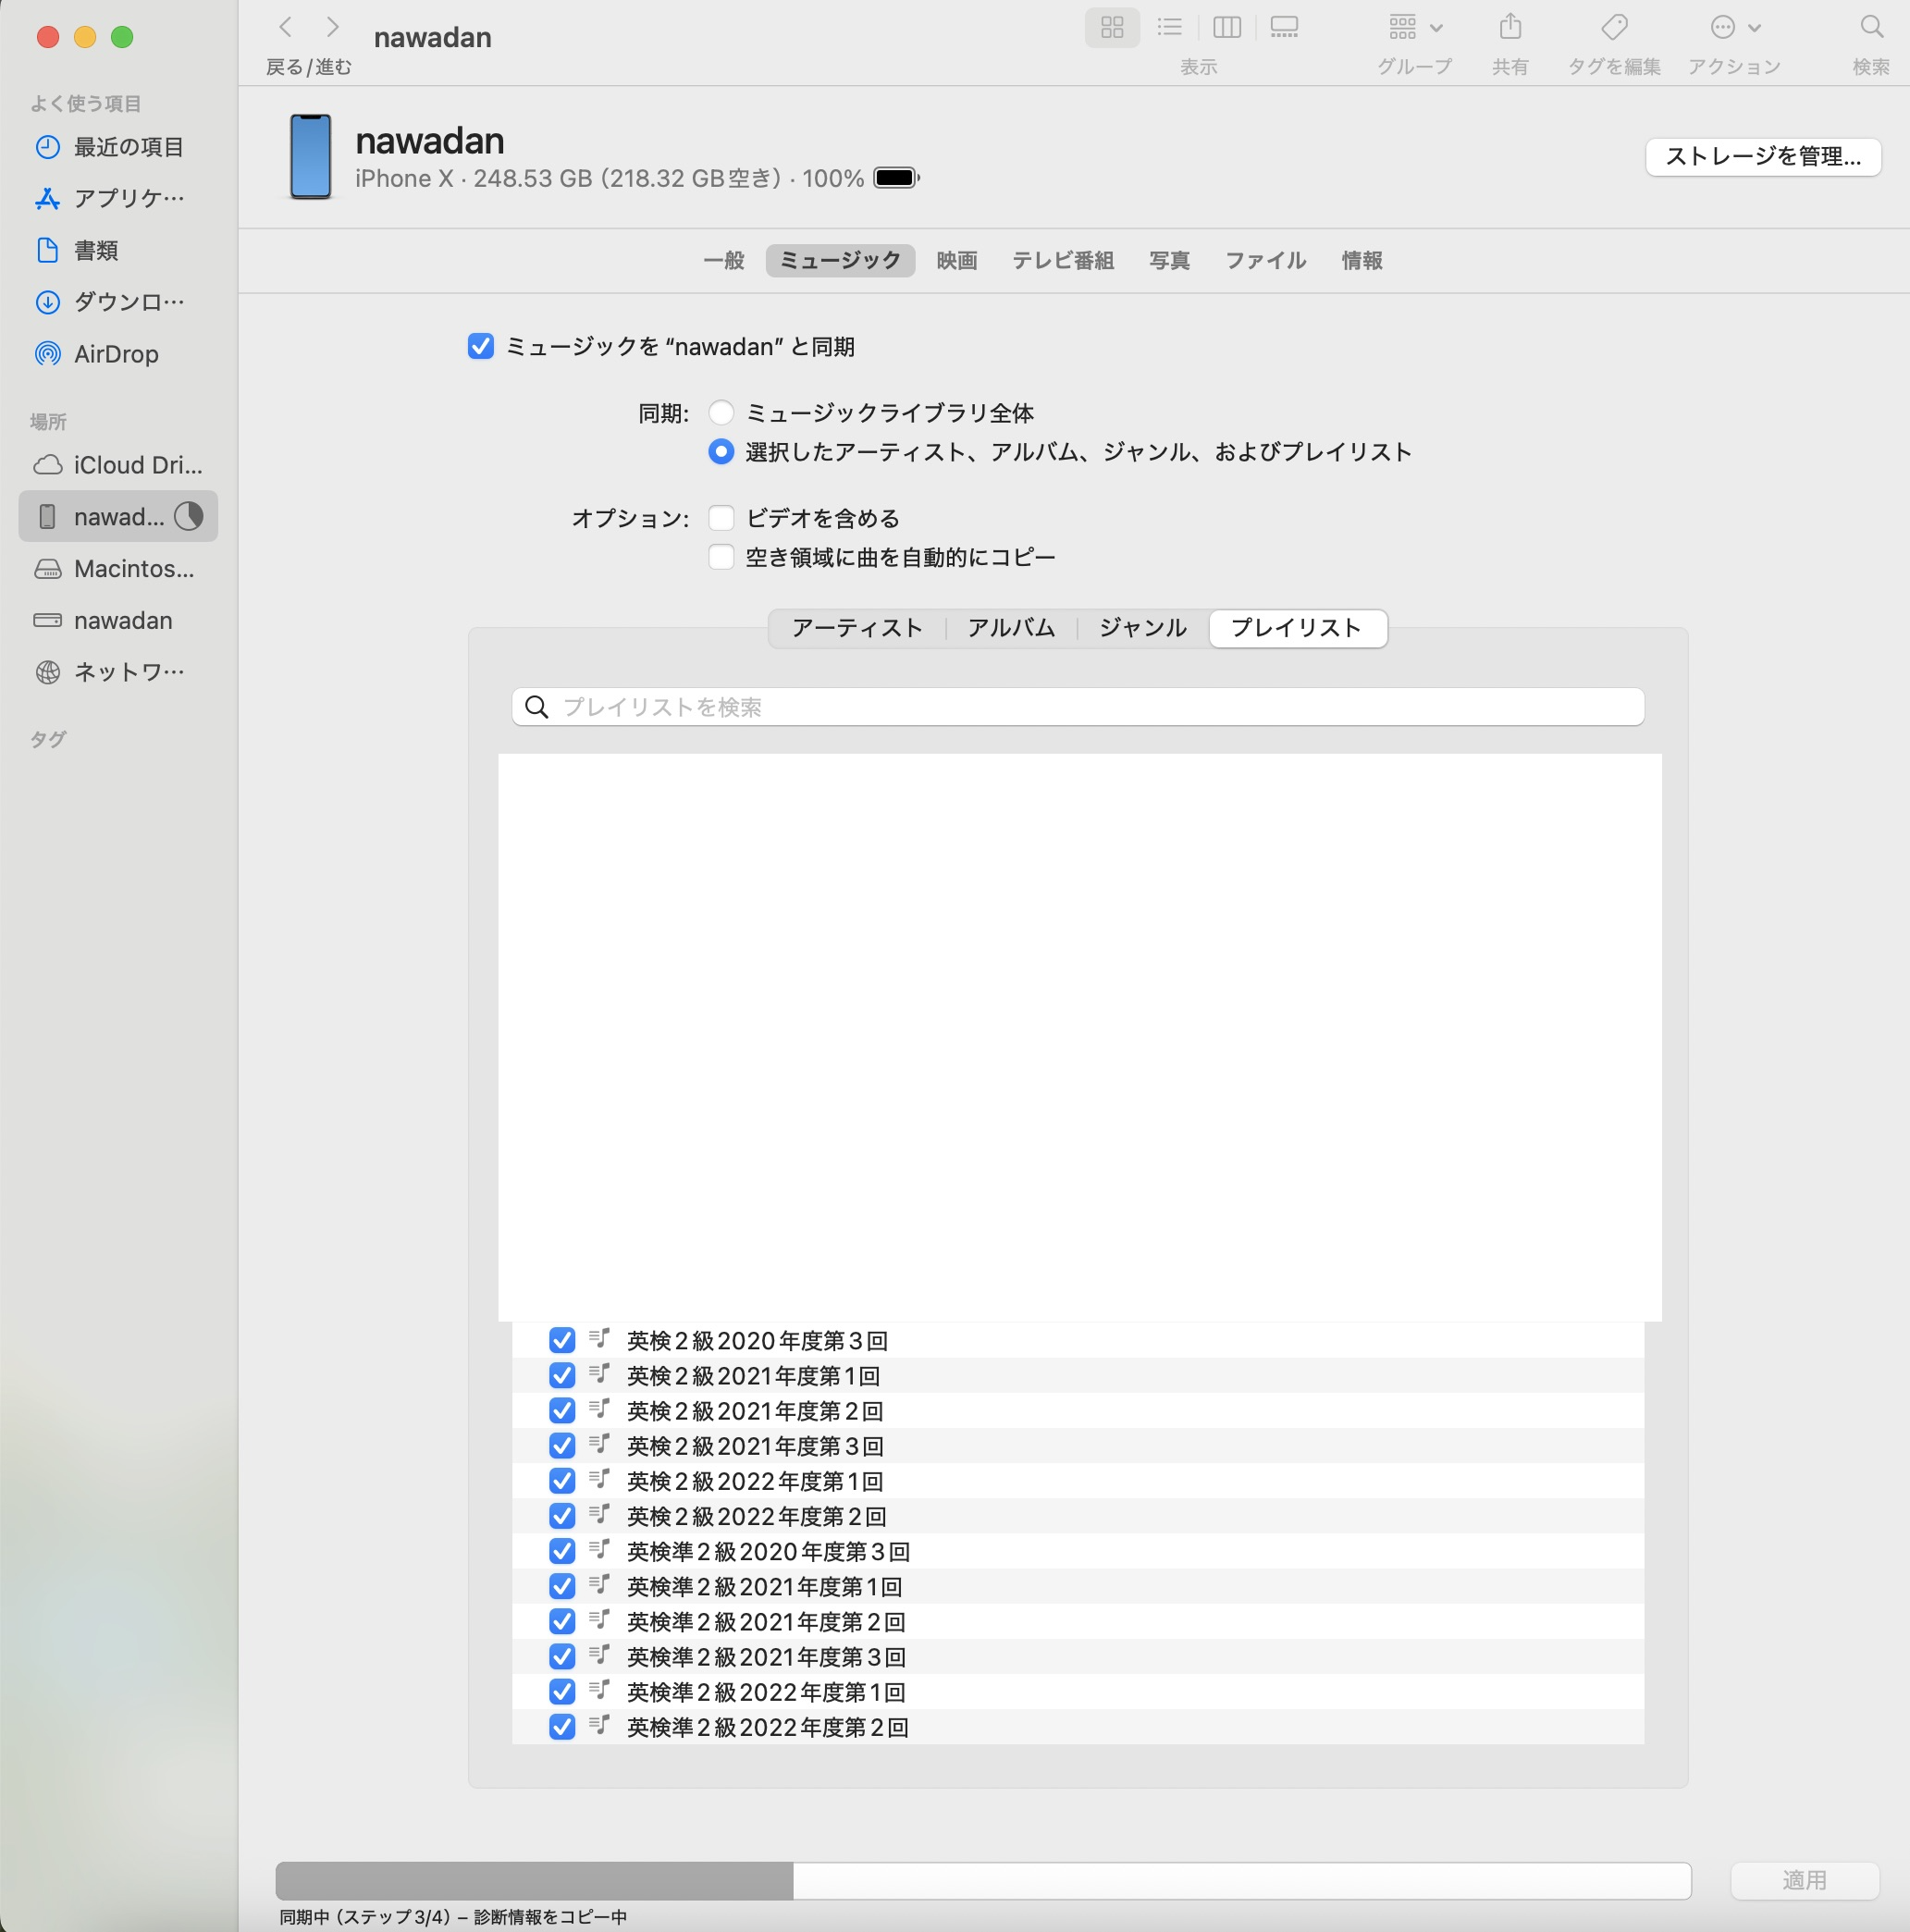1910x1932 pixels.
Task: Open Recents (最近の項目) in sidebar
Action: [118, 147]
